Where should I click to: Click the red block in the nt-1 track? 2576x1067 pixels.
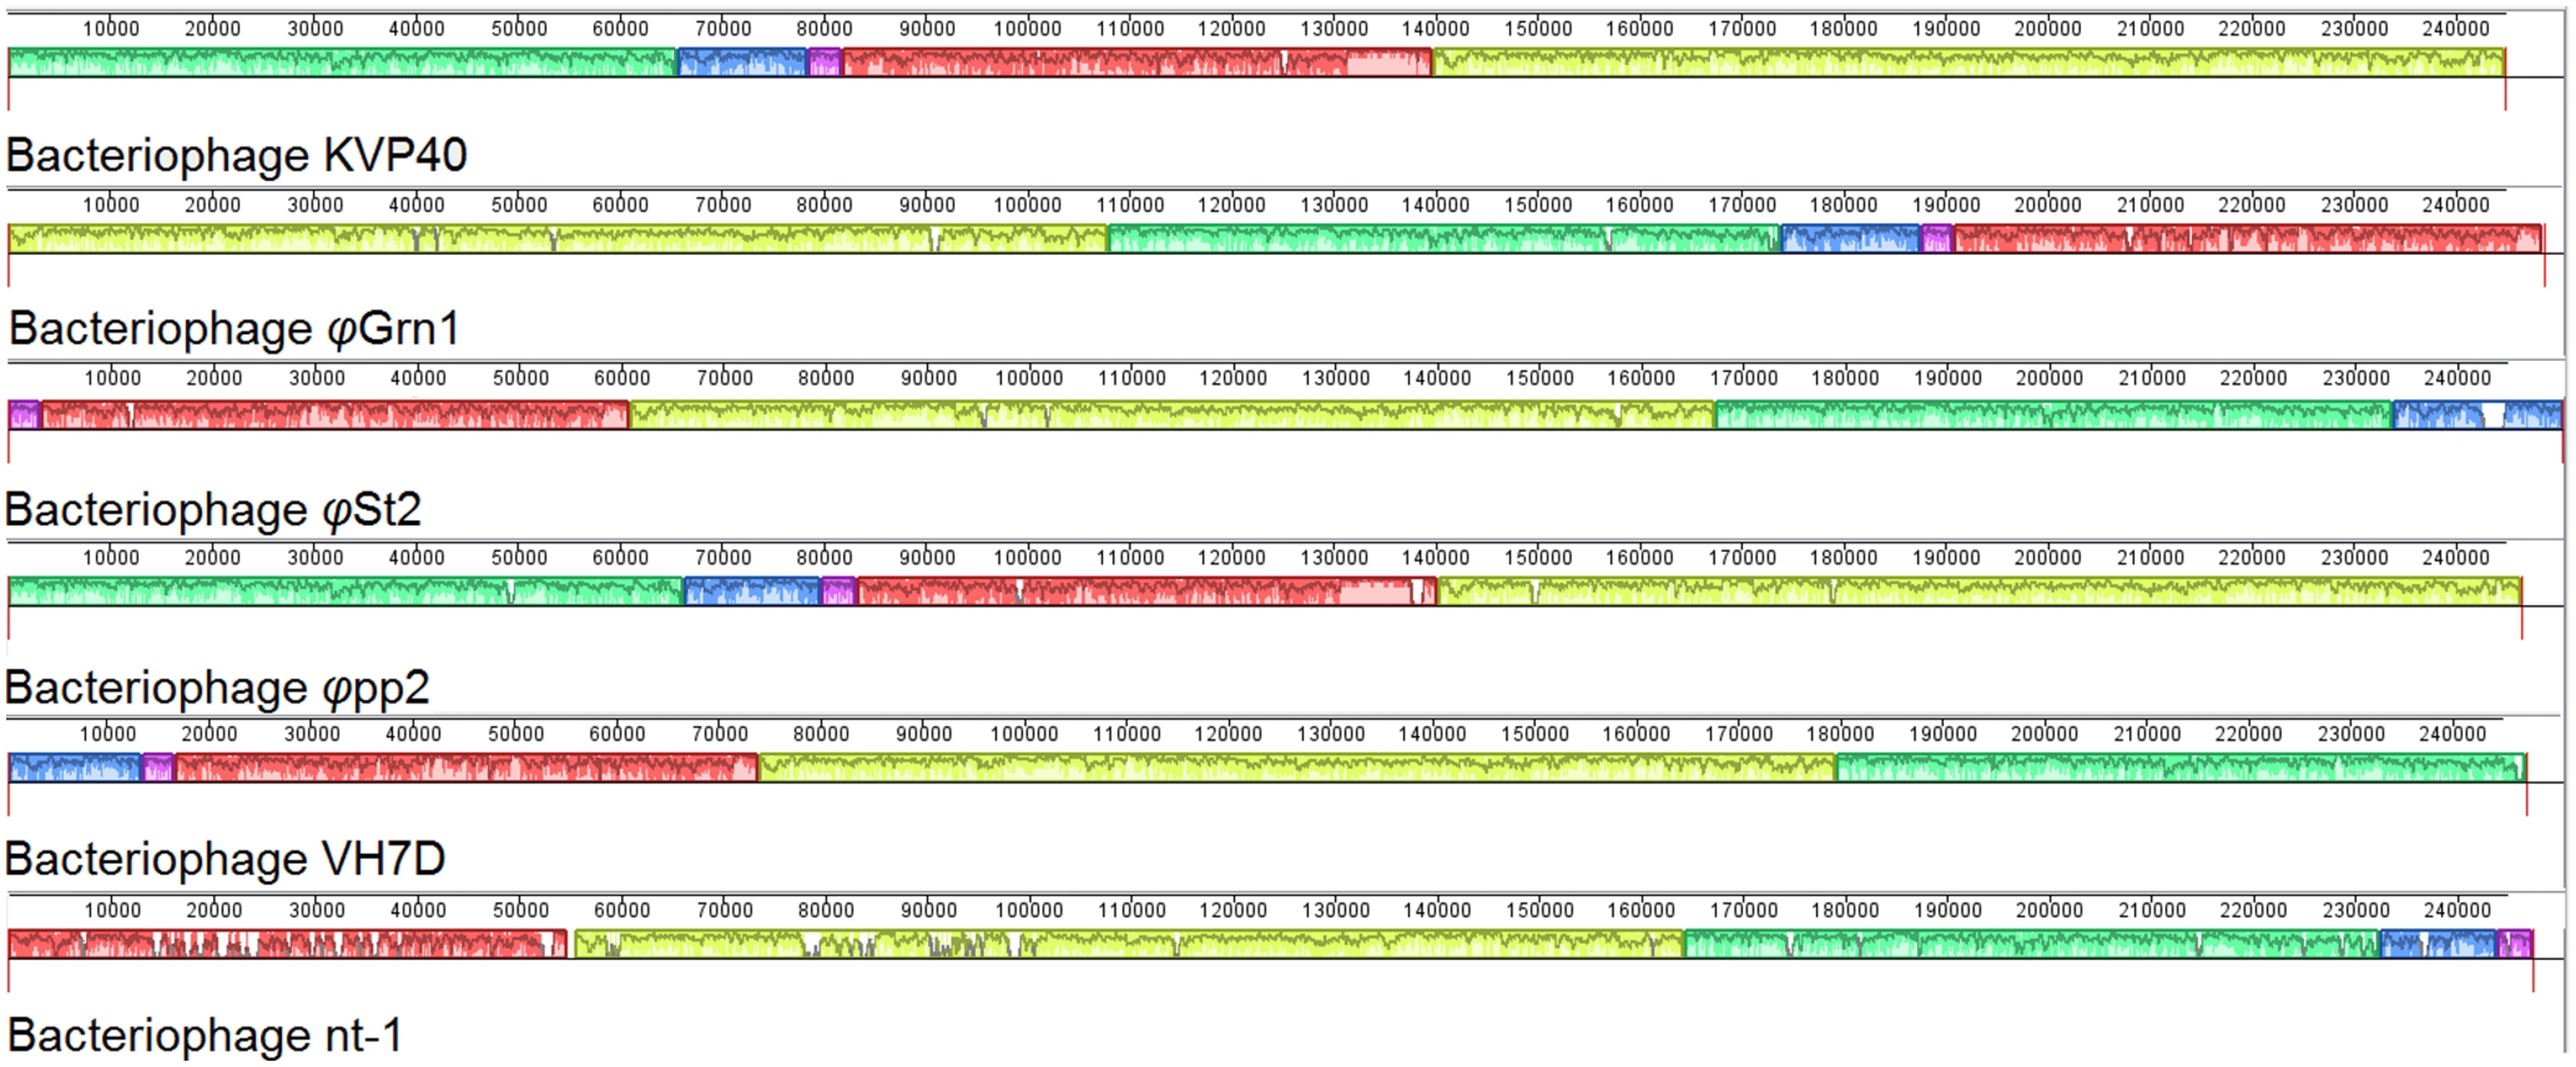(287, 944)
